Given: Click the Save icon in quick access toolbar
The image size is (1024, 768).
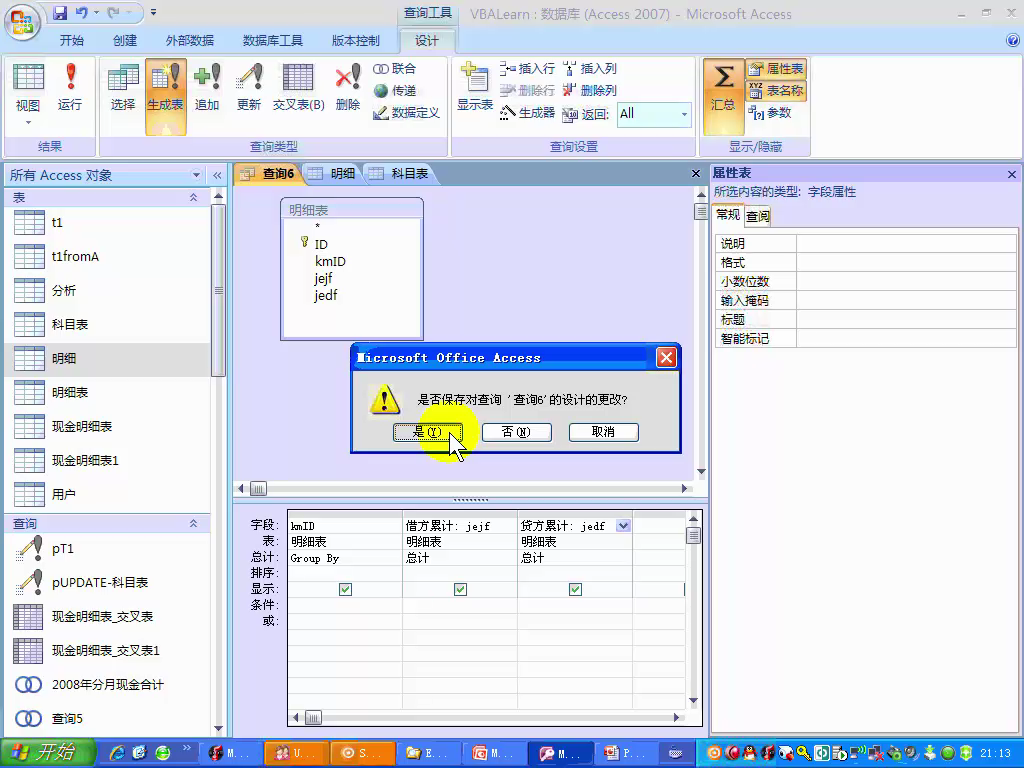Looking at the screenshot, I should pos(60,12).
